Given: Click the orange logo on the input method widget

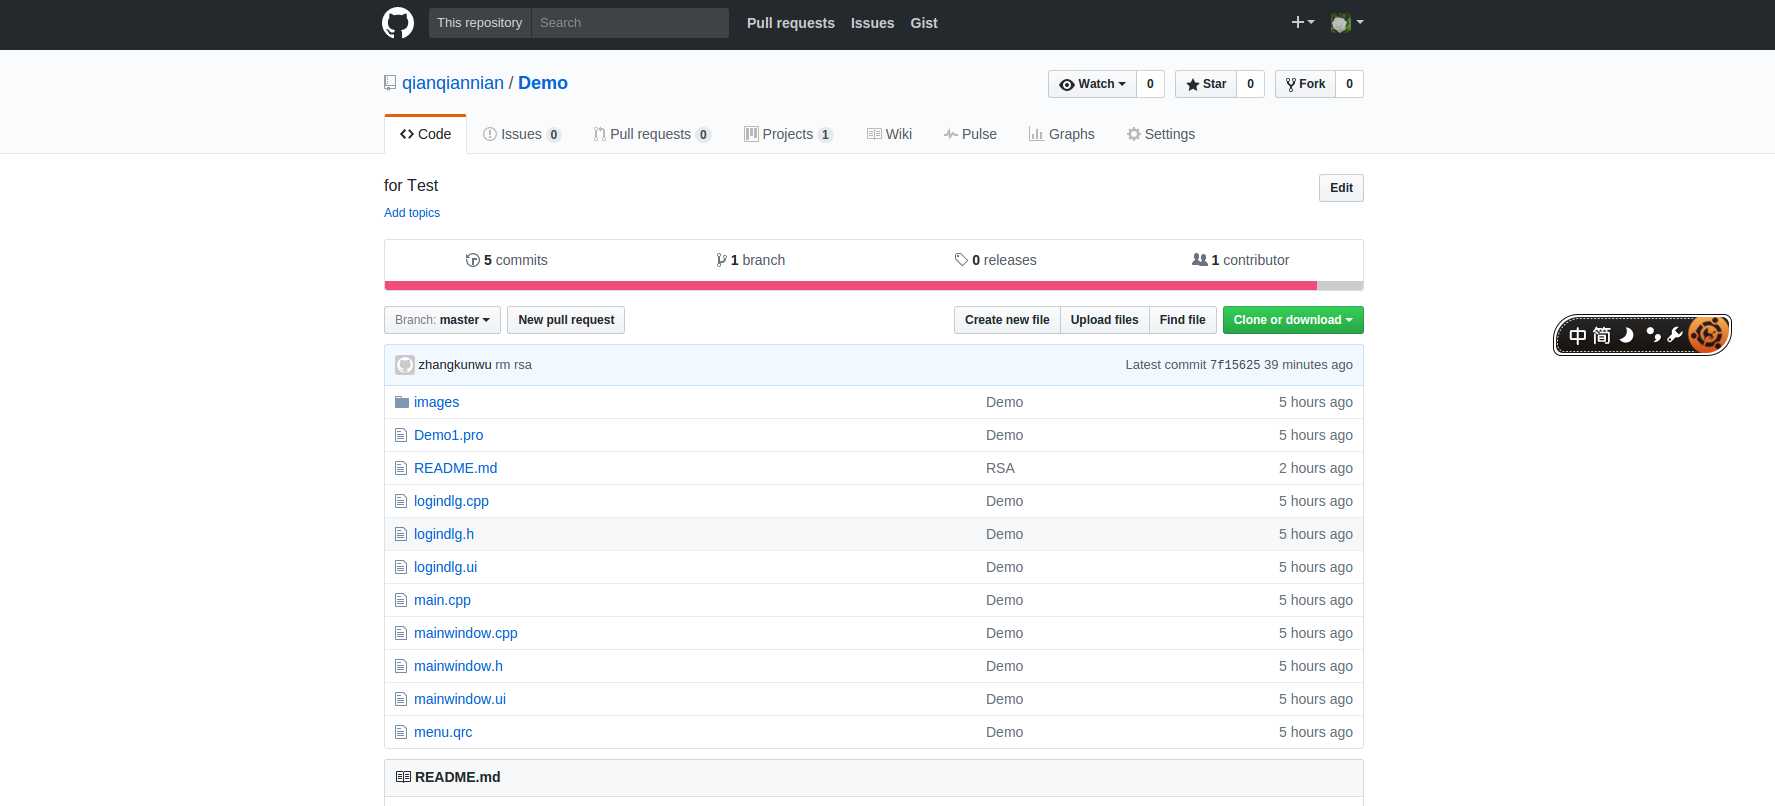Looking at the screenshot, I should click(1708, 334).
